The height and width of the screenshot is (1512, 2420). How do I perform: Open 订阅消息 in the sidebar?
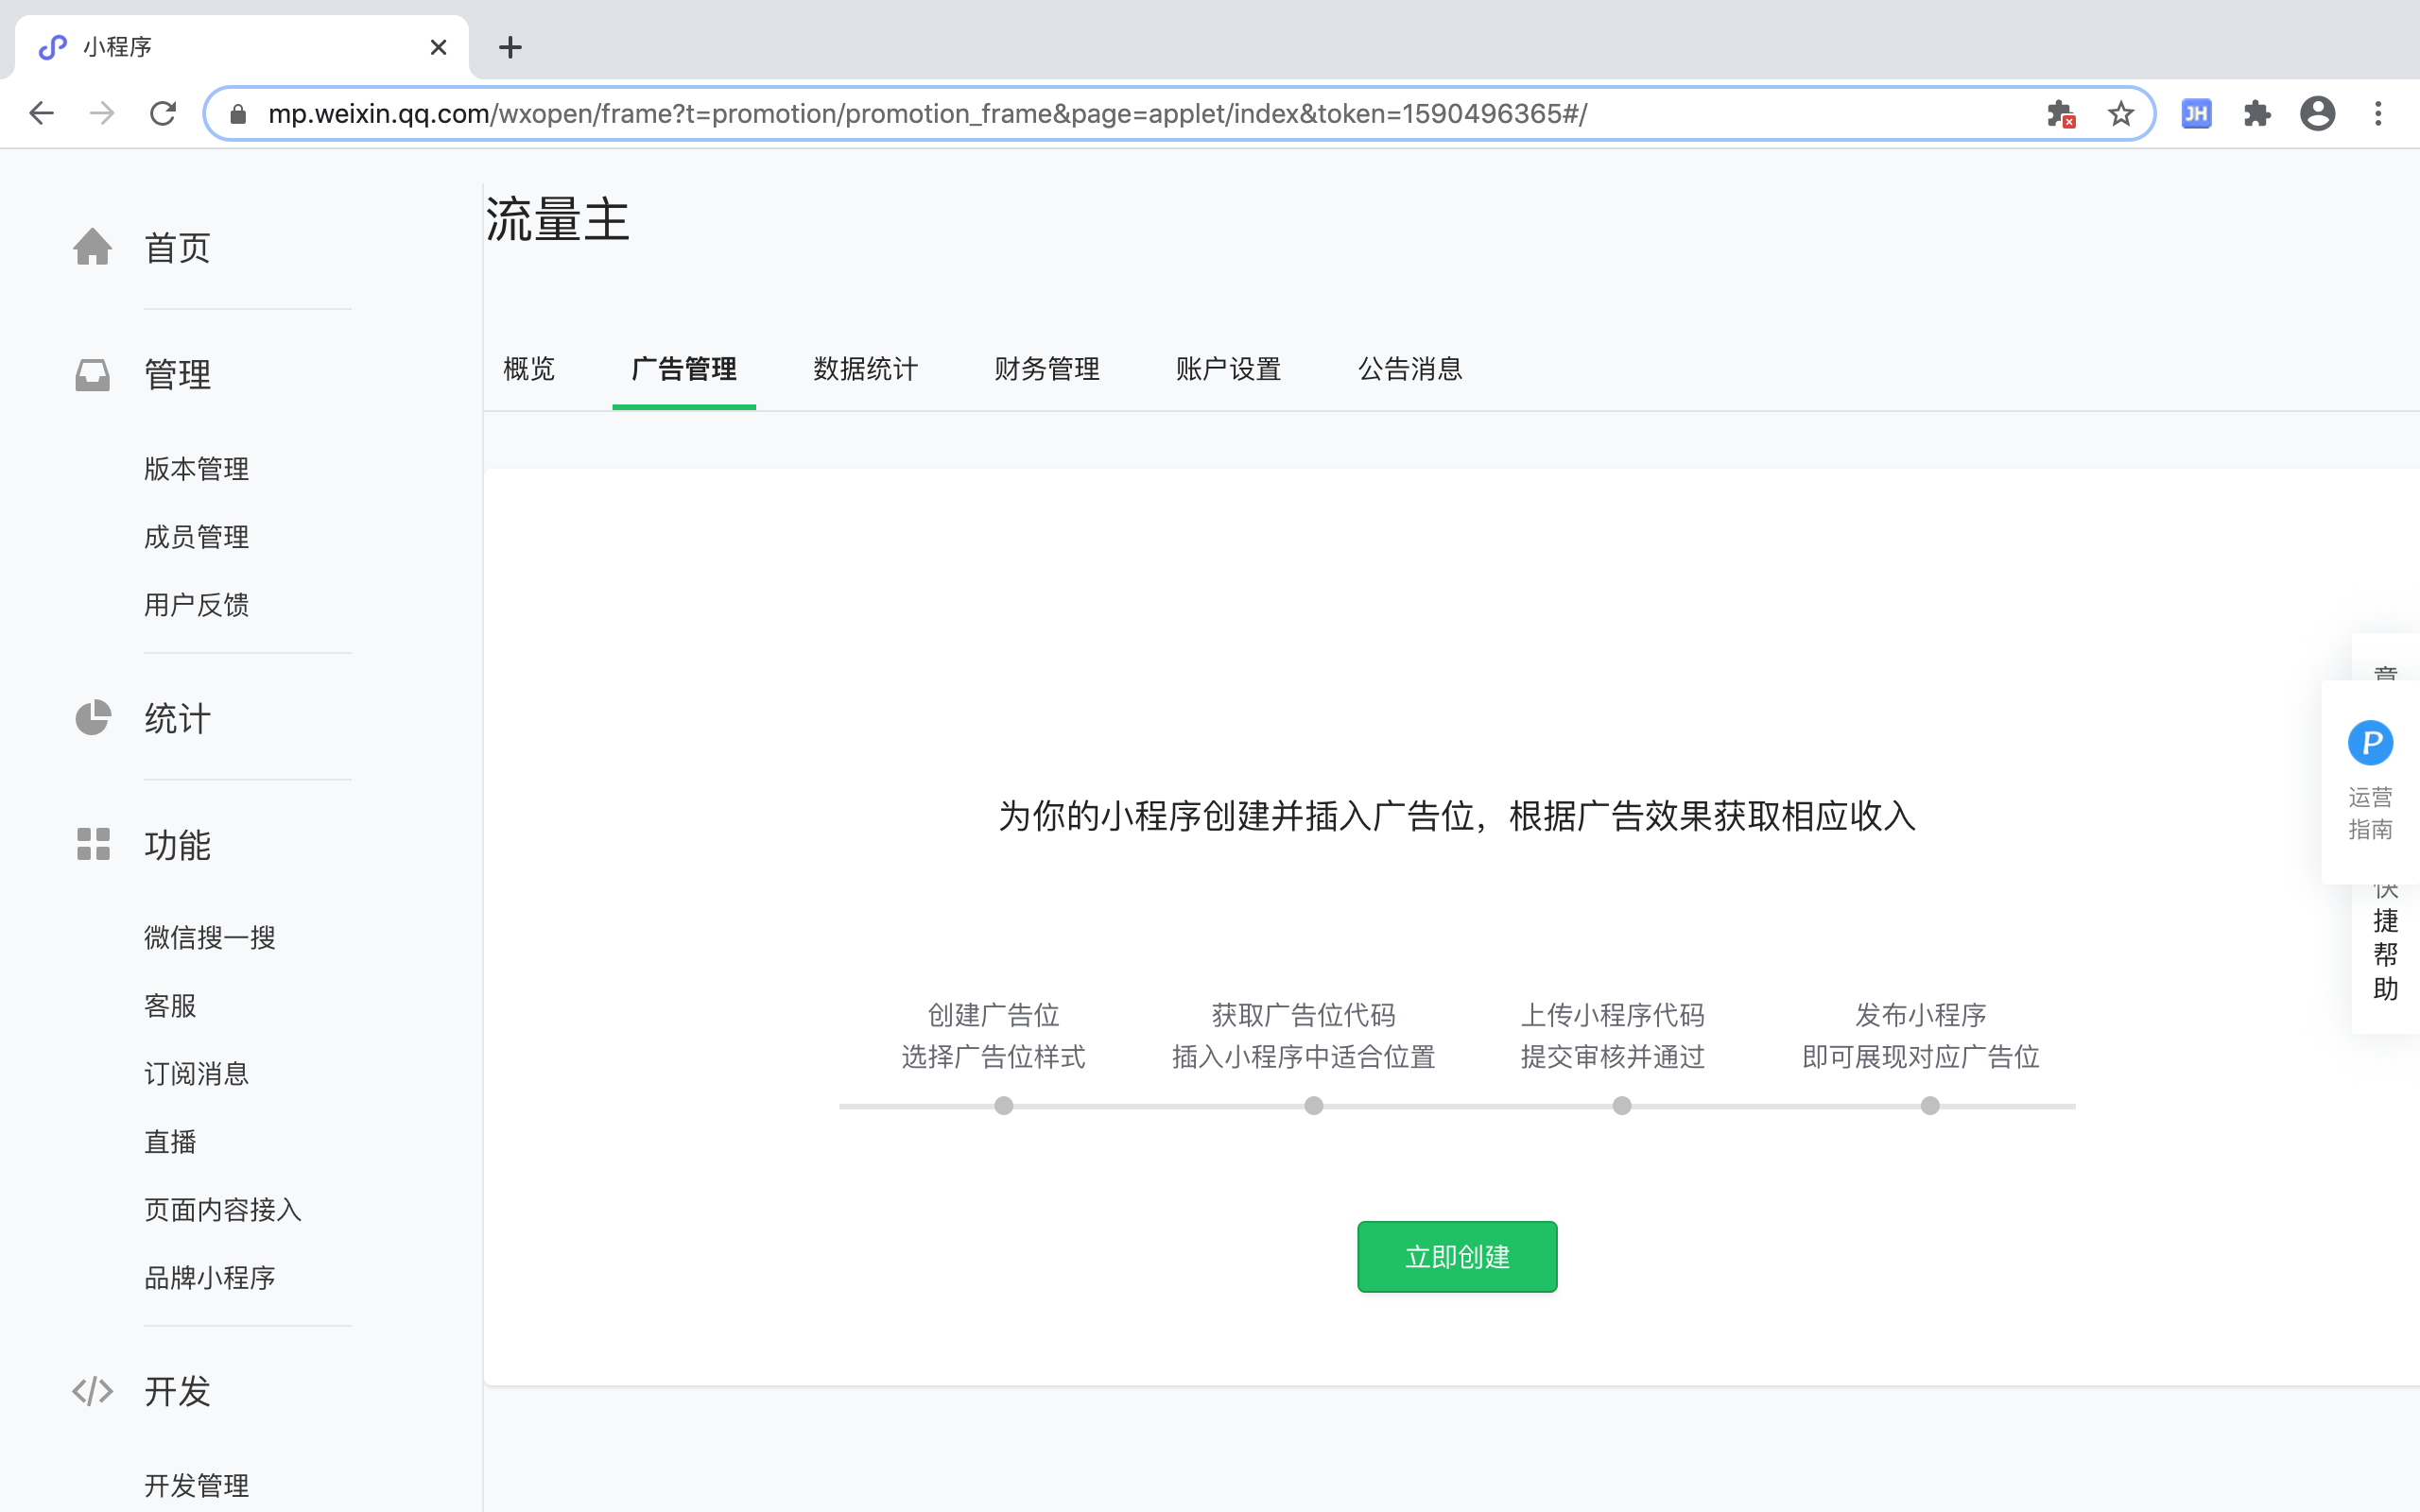click(196, 1074)
